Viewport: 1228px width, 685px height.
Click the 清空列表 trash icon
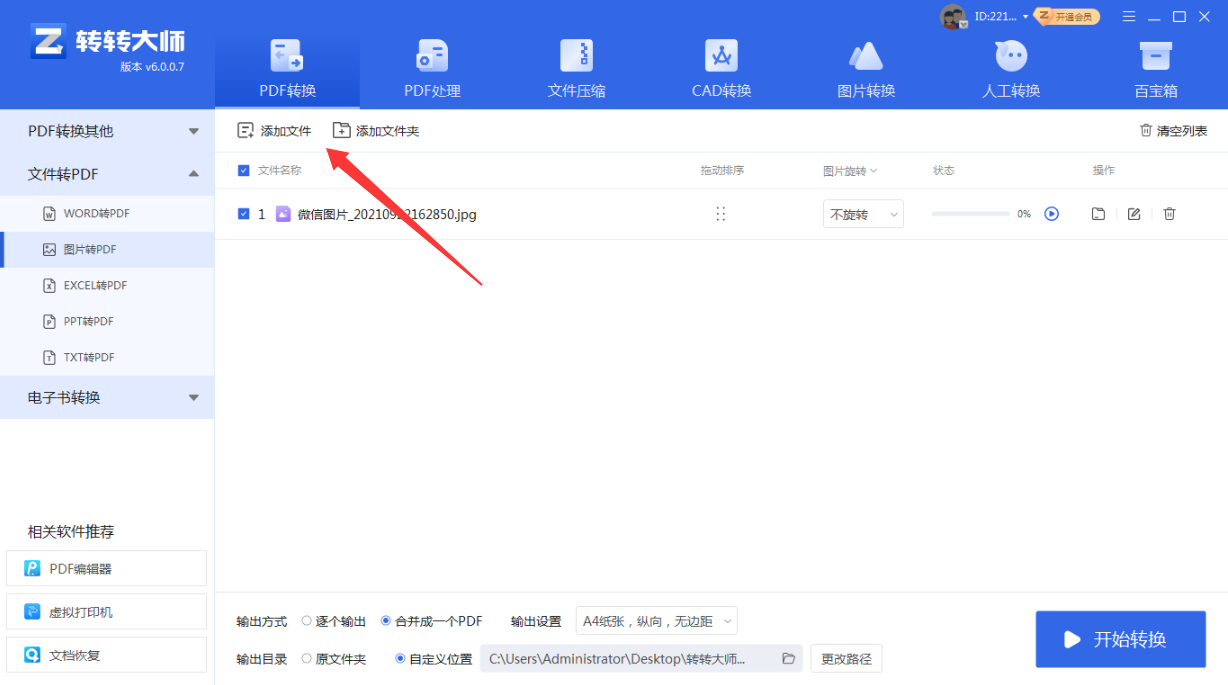pyautogui.click(x=1146, y=131)
